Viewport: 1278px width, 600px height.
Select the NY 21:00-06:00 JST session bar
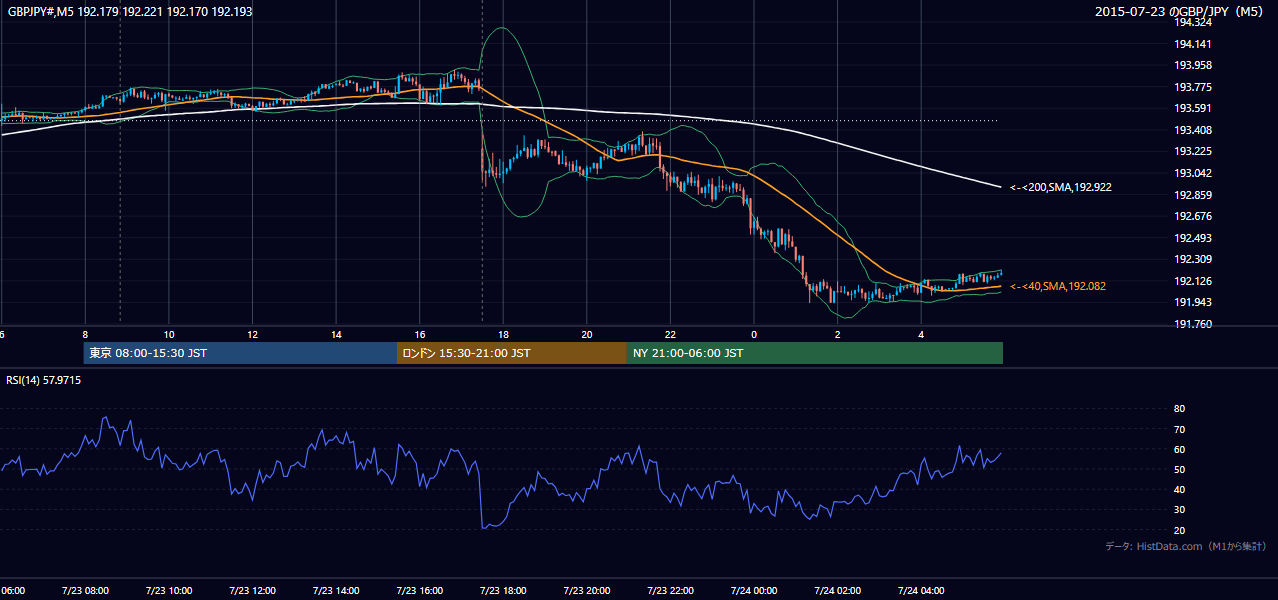point(815,353)
